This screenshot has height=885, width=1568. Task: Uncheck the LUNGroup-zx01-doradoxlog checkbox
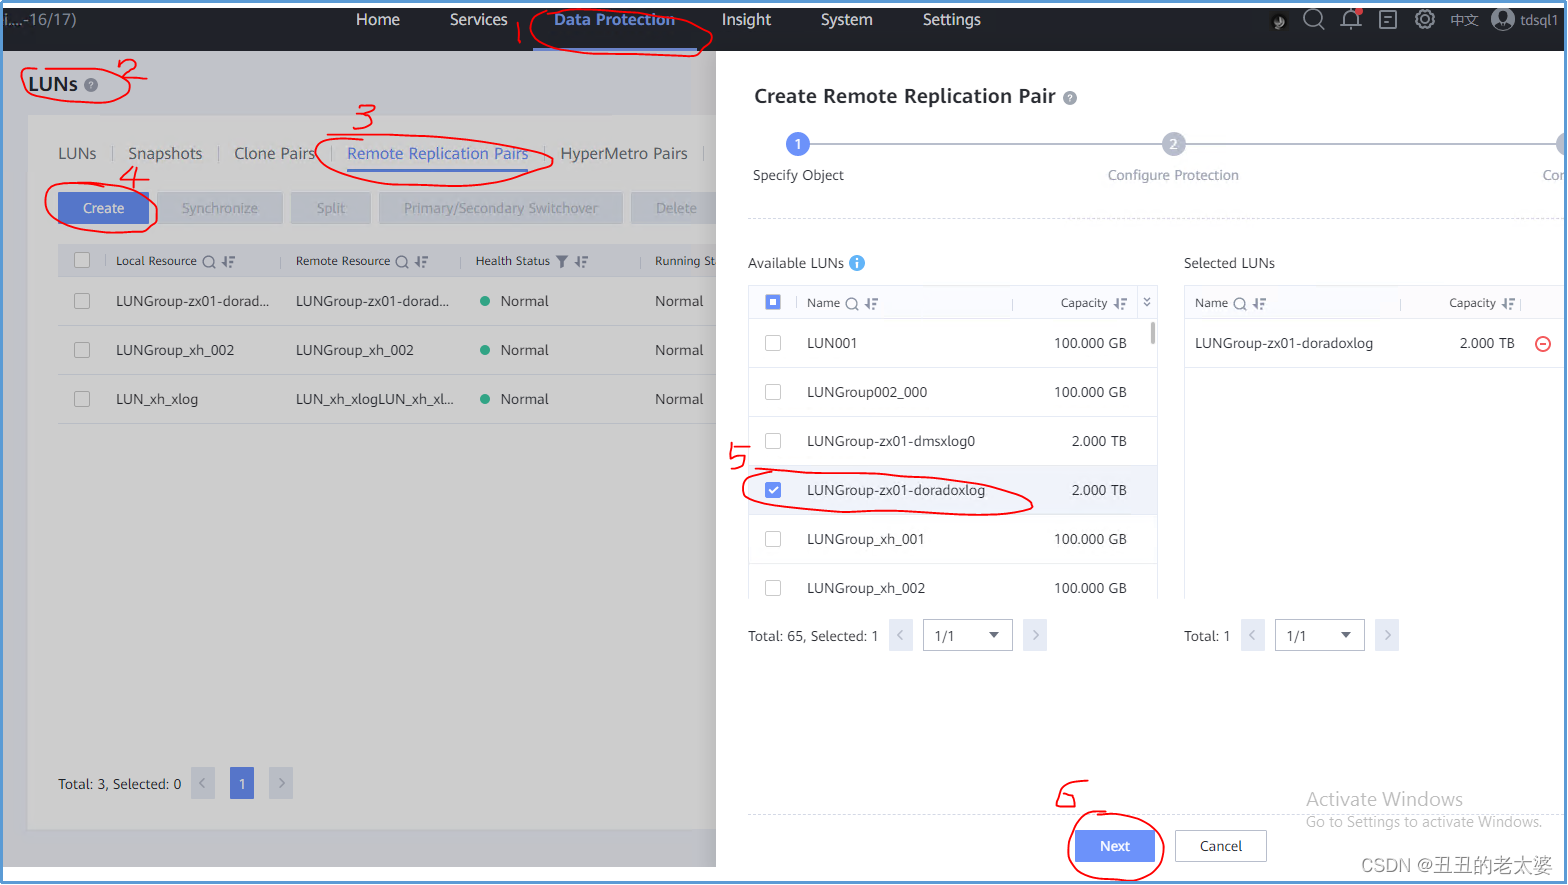(773, 490)
